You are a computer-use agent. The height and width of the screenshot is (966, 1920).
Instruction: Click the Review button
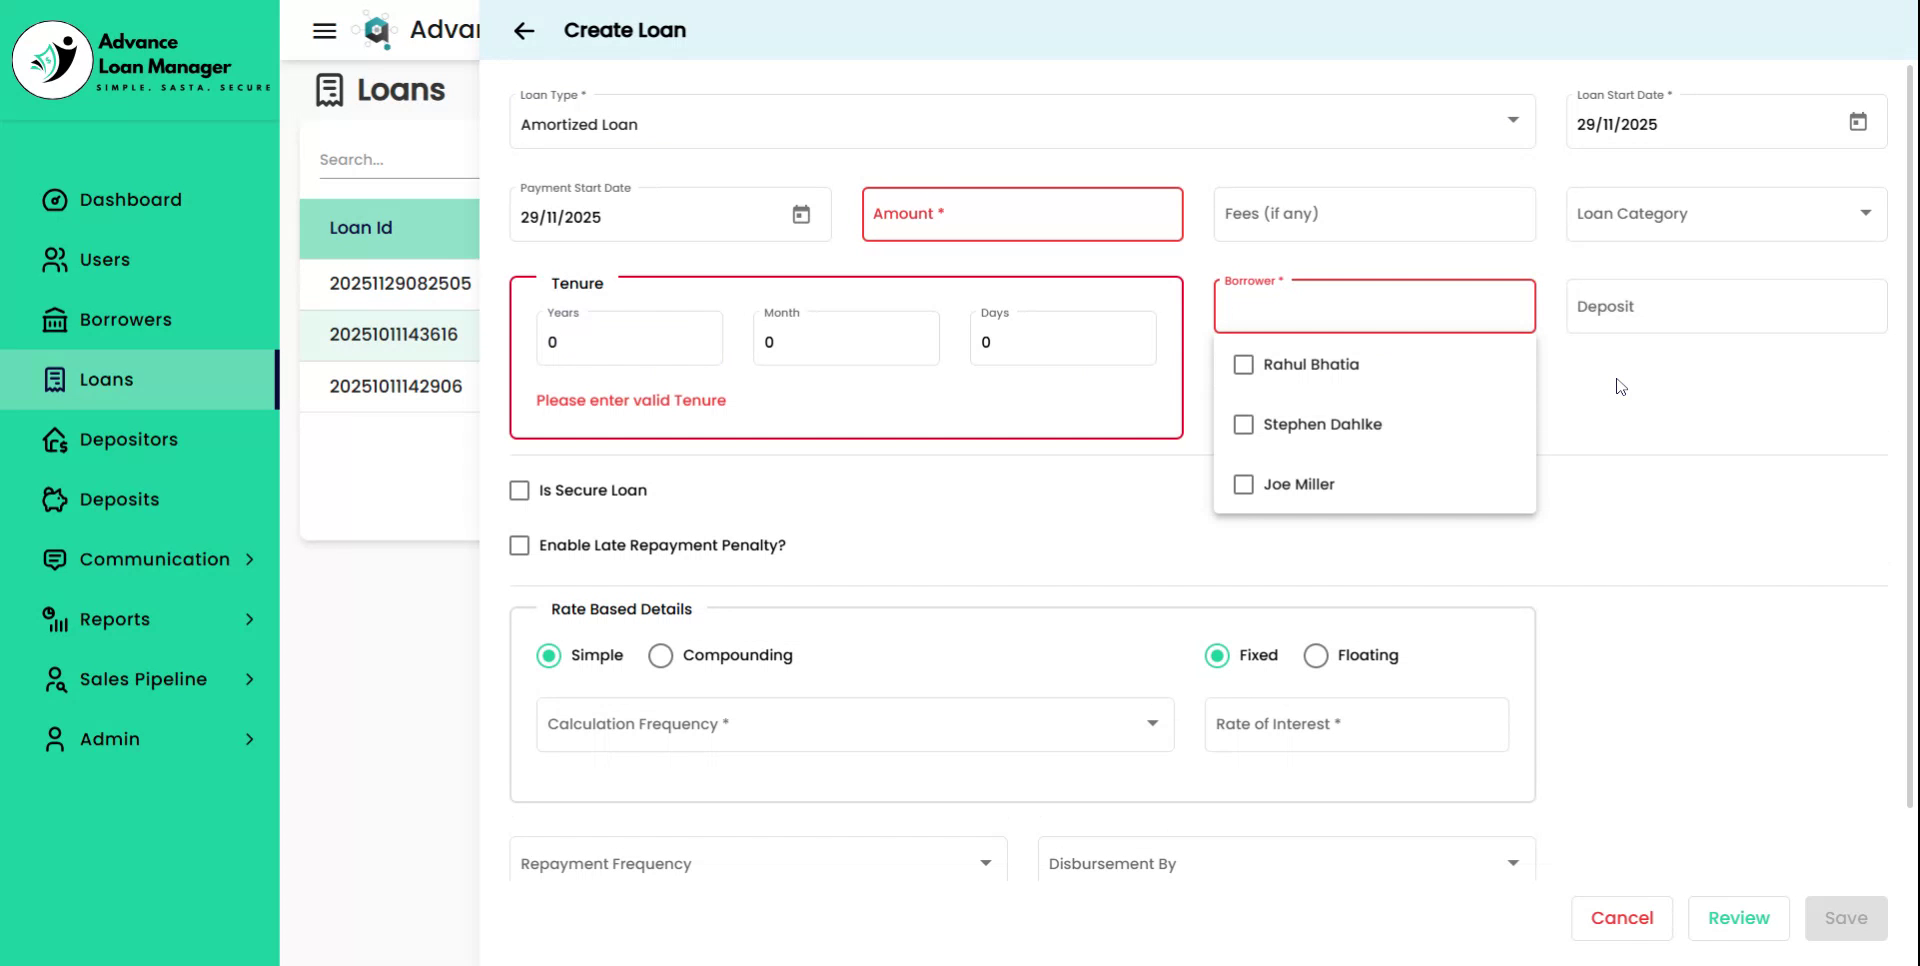1738,918
